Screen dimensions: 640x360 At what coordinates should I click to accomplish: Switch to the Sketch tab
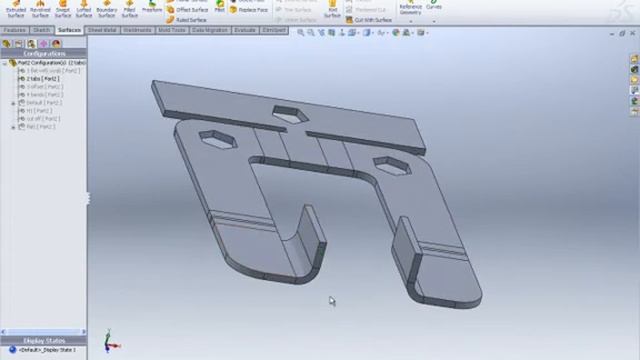coord(42,30)
